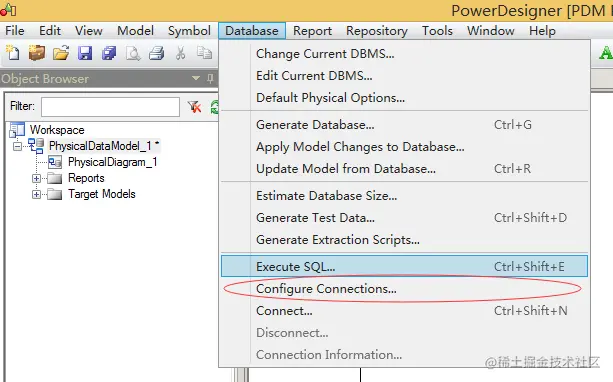The image size is (613, 382).
Task: Open the Edit menu
Action: [x=50, y=30]
